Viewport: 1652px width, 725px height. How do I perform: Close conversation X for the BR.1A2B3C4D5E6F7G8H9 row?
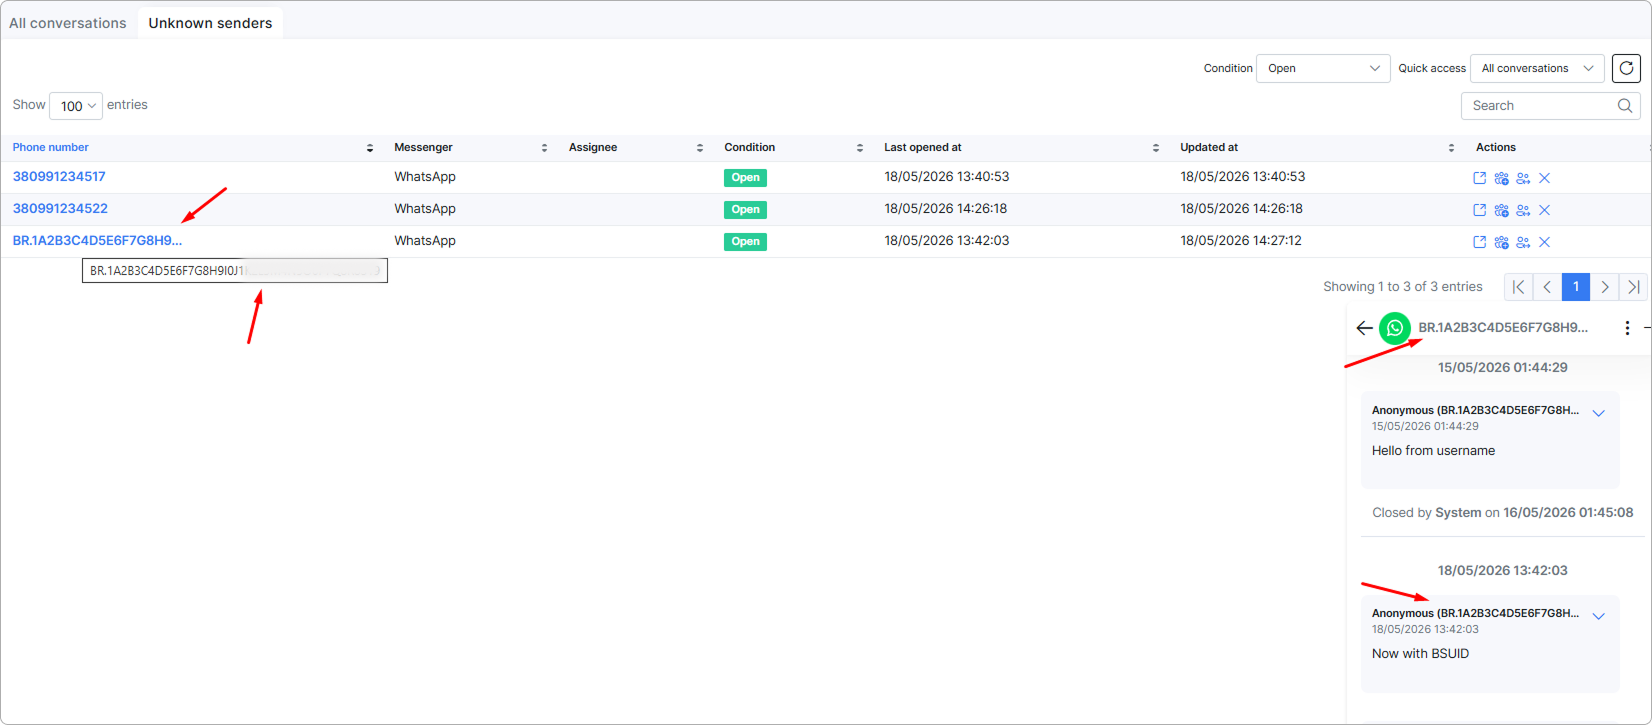1544,242
